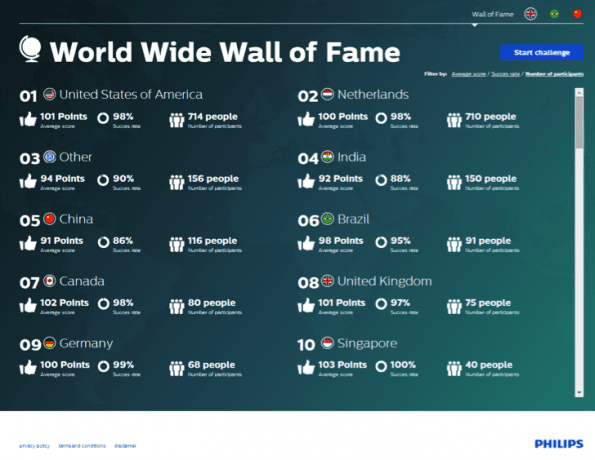The height and width of the screenshot is (460, 595).
Task: Select the Brazil country name
Action: (353, 219)
